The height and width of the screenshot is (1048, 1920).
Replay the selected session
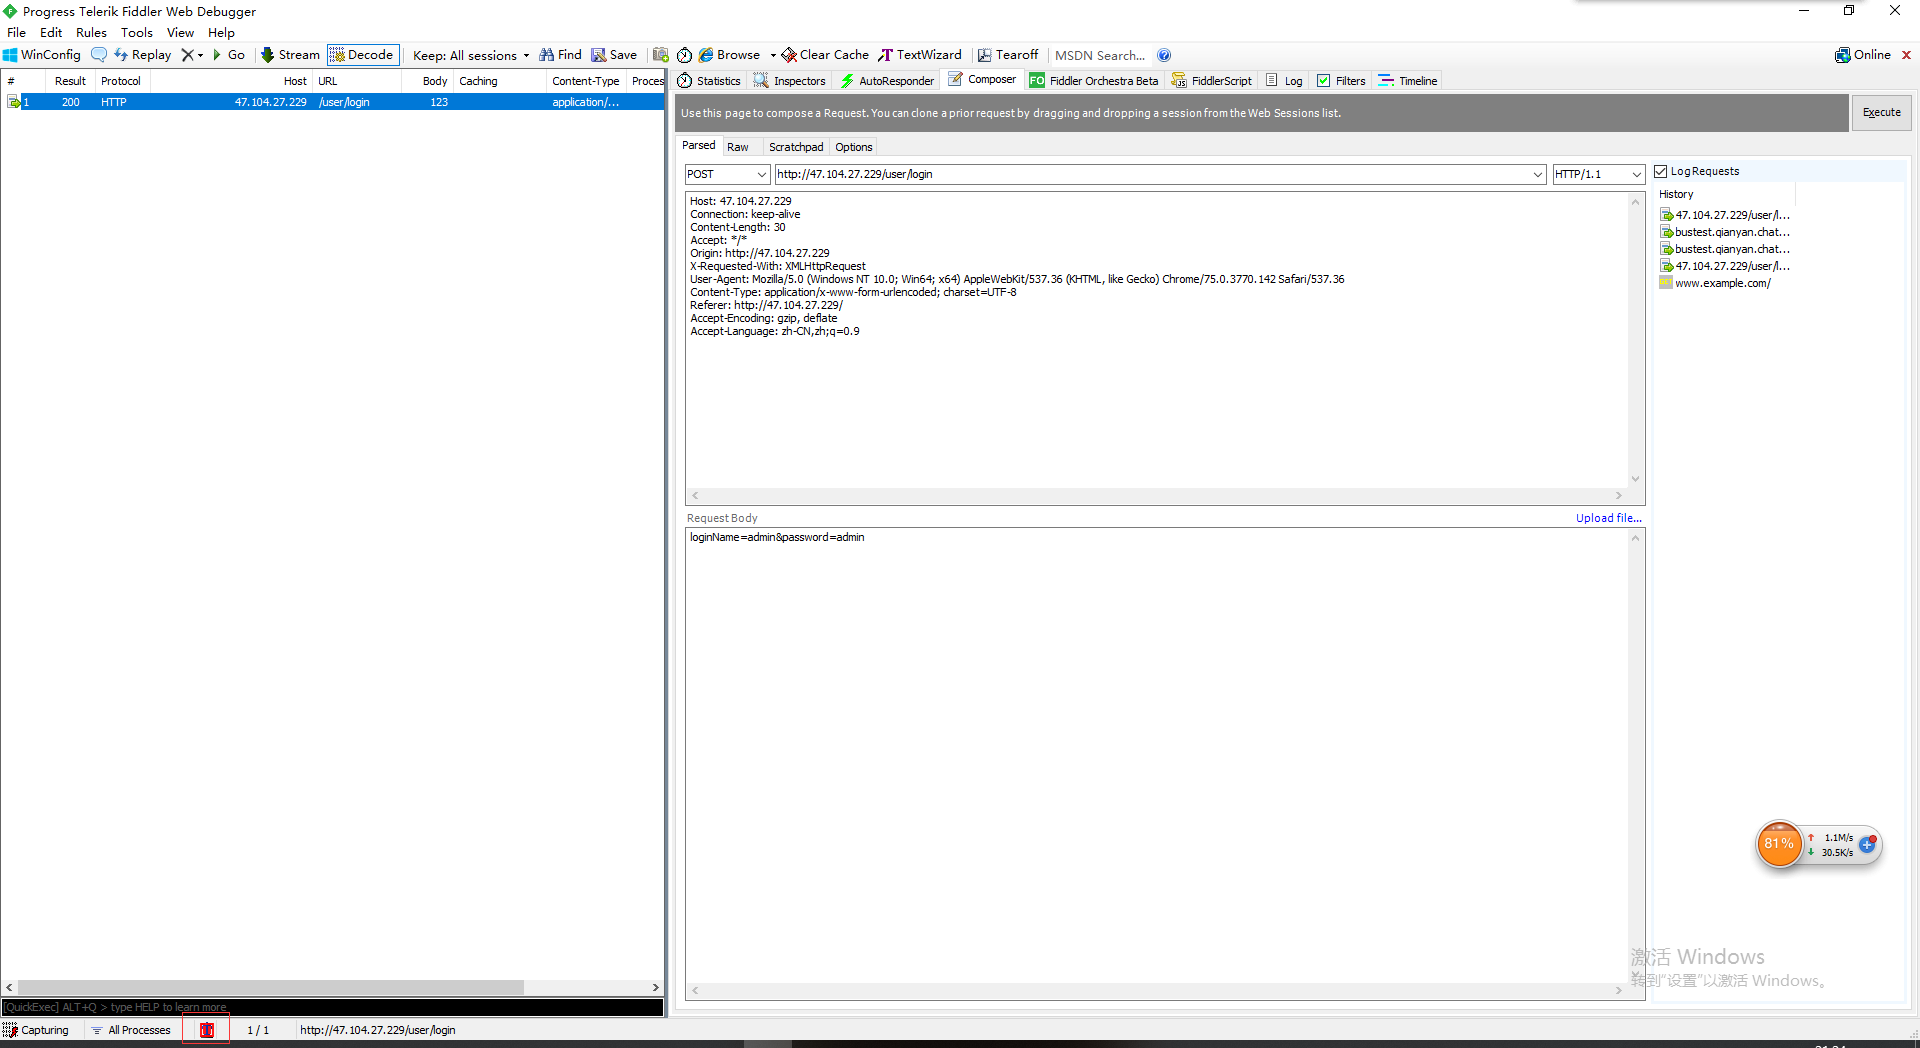(x=142, y=55)
